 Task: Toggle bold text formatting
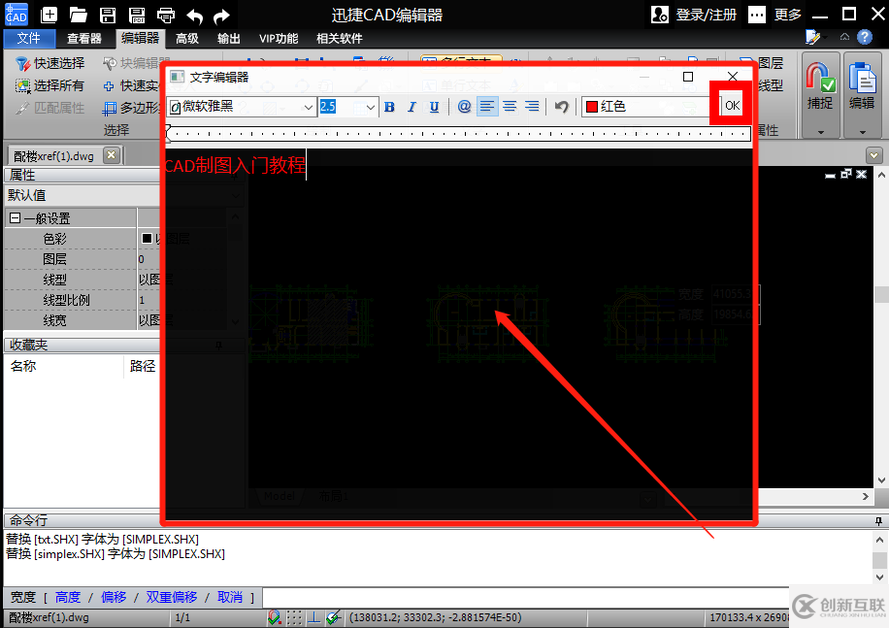click(390, 107)
